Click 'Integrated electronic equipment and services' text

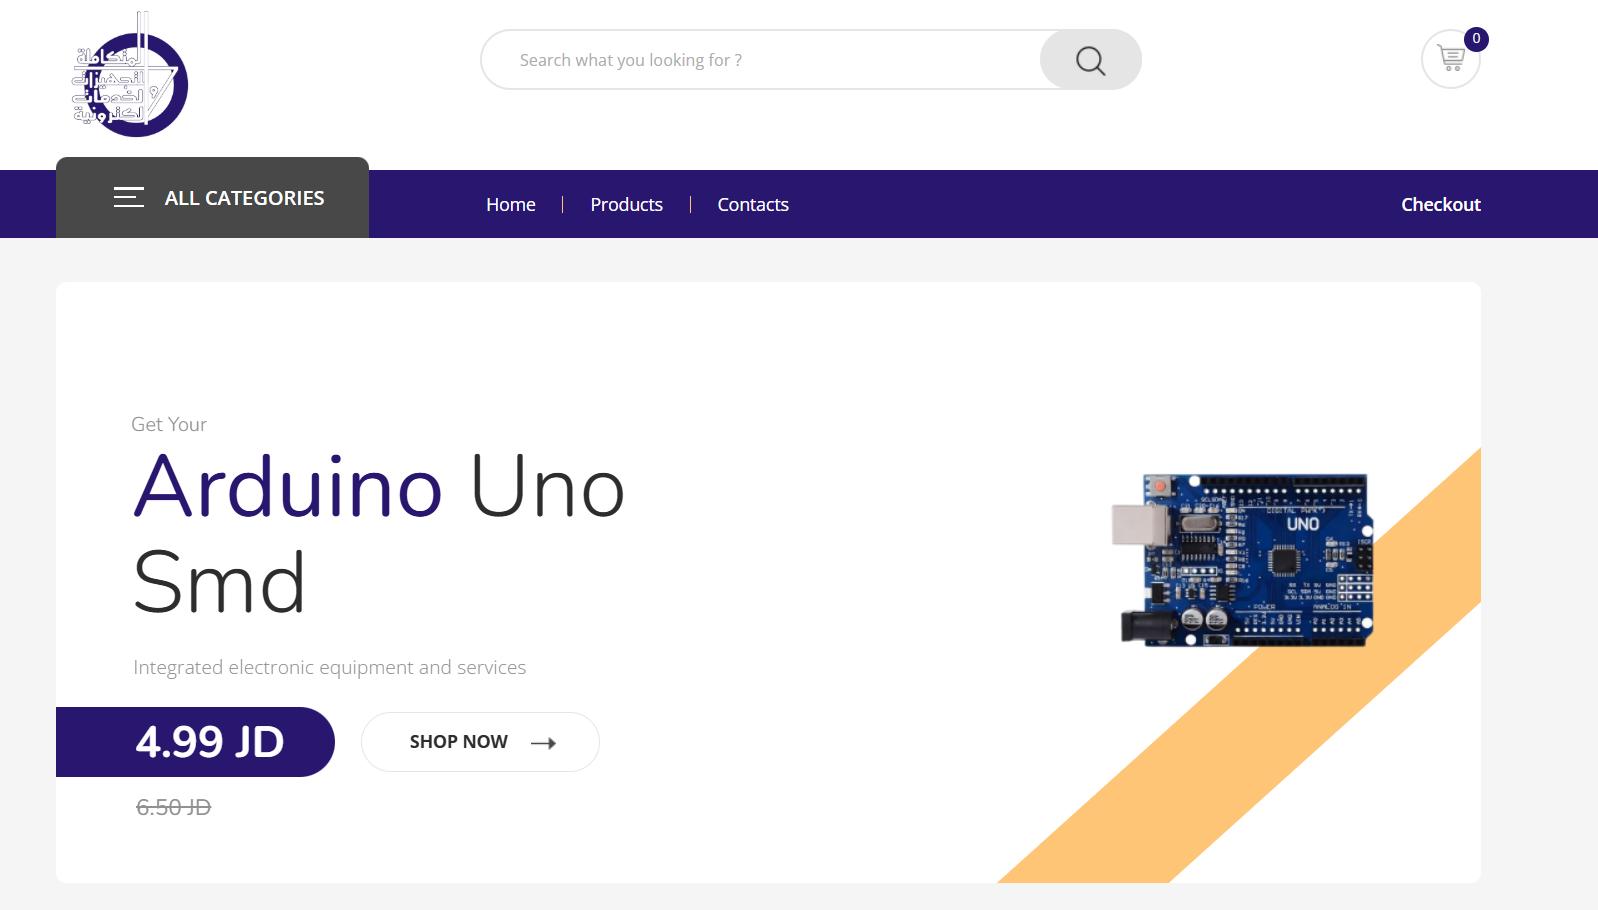[x=329, y=668]
